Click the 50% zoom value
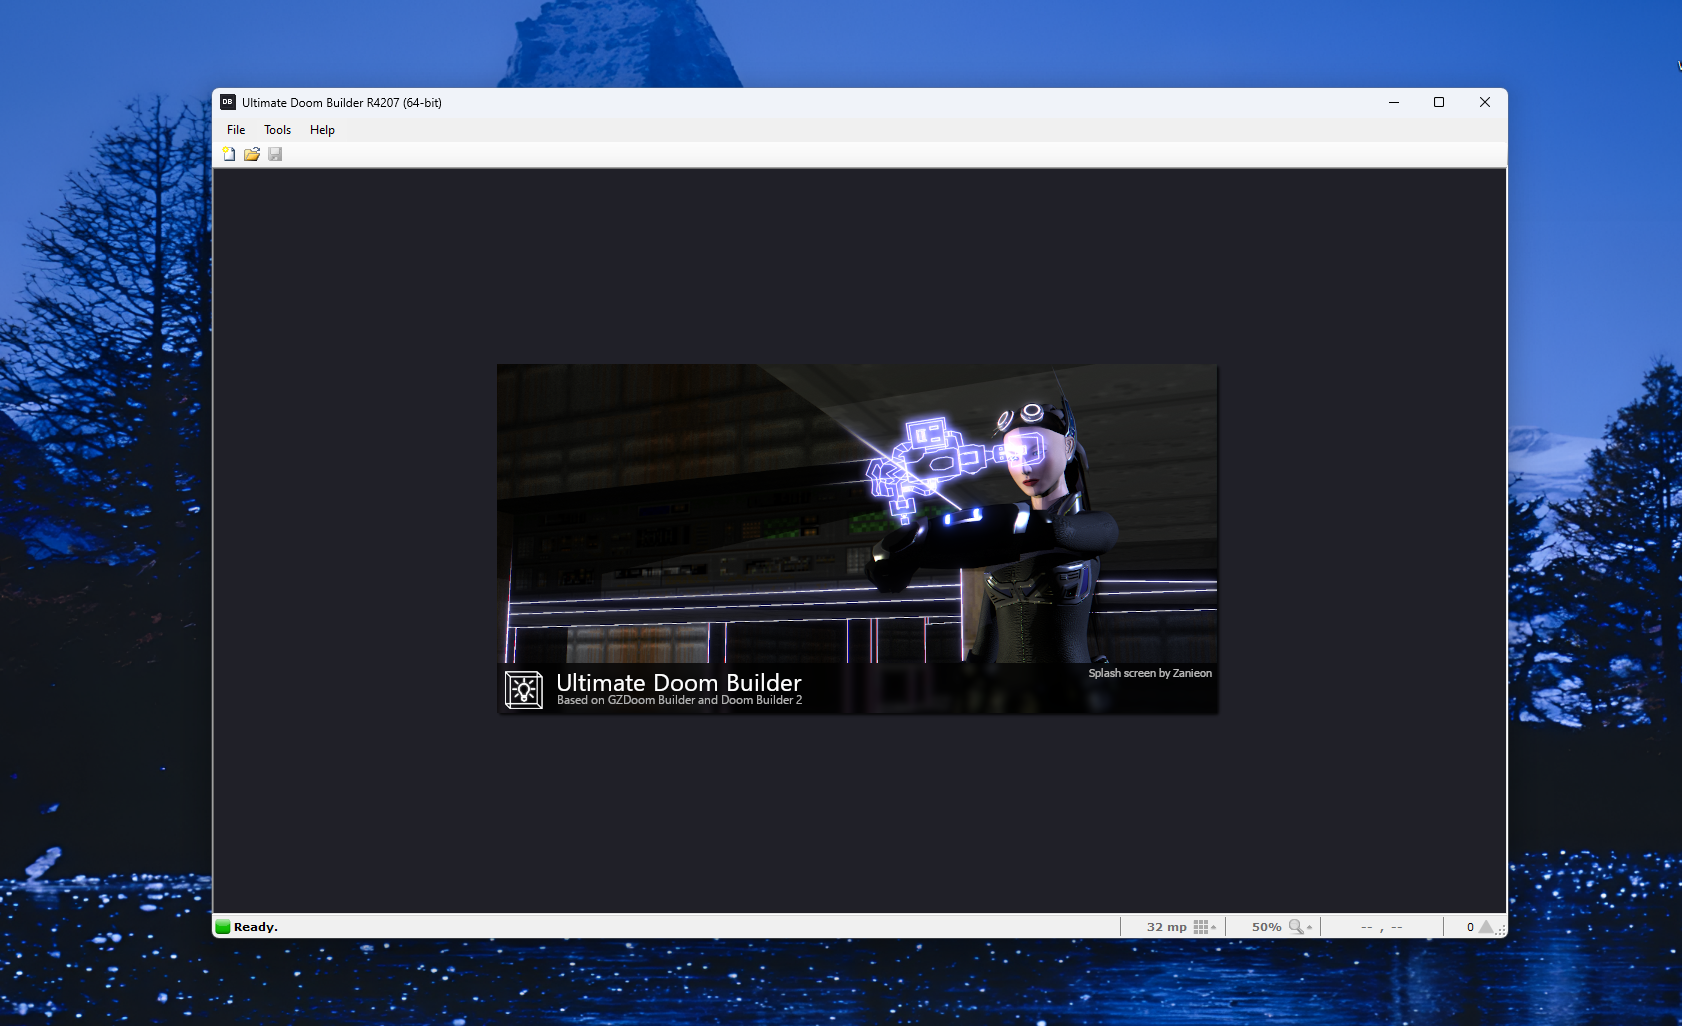Image resolution: width=1682 pixels, height=1026 pixels. pyautogui.click(x=1266, y=927)
